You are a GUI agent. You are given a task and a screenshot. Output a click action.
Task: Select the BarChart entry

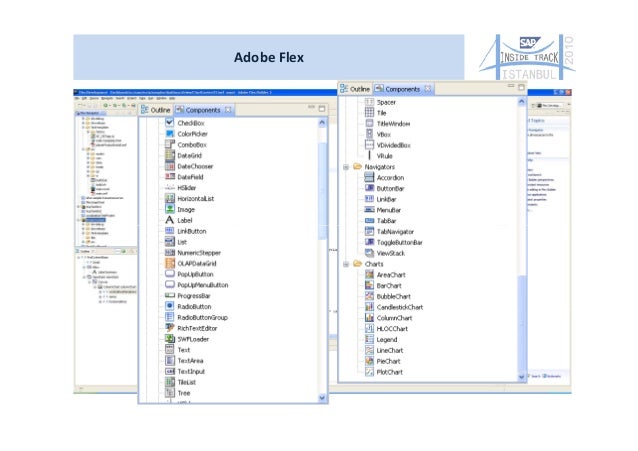[389, 285]
